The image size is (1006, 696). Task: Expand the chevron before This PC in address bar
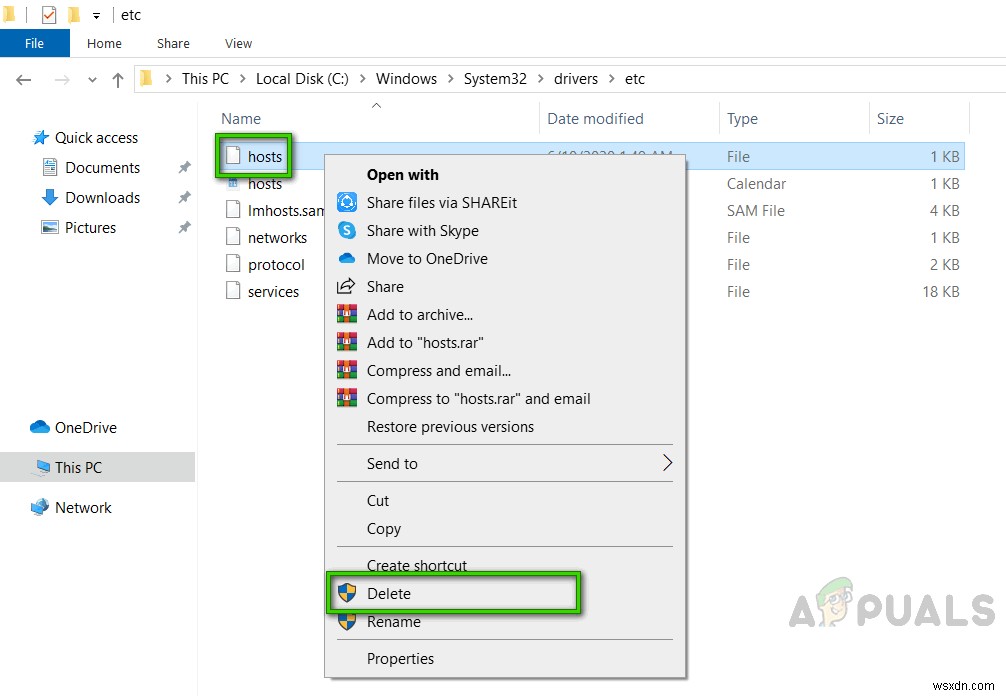pos(168,79)
